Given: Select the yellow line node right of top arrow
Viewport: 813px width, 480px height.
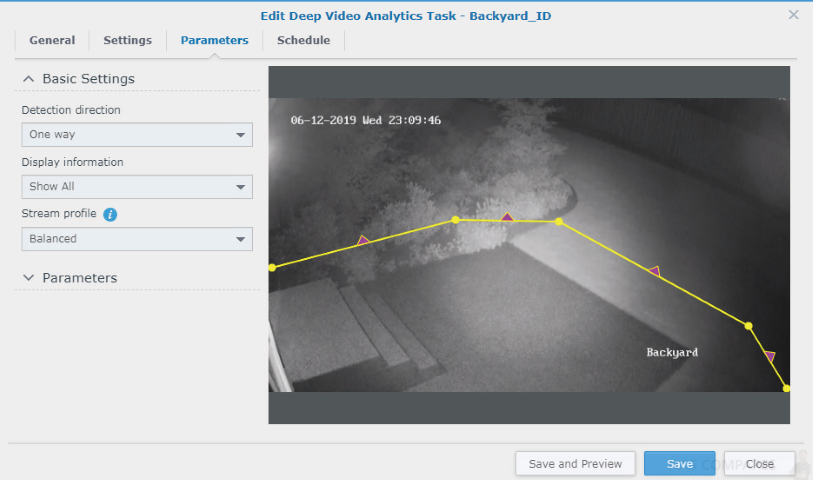Looking at the screenshot, I should [x=558, y=221].
